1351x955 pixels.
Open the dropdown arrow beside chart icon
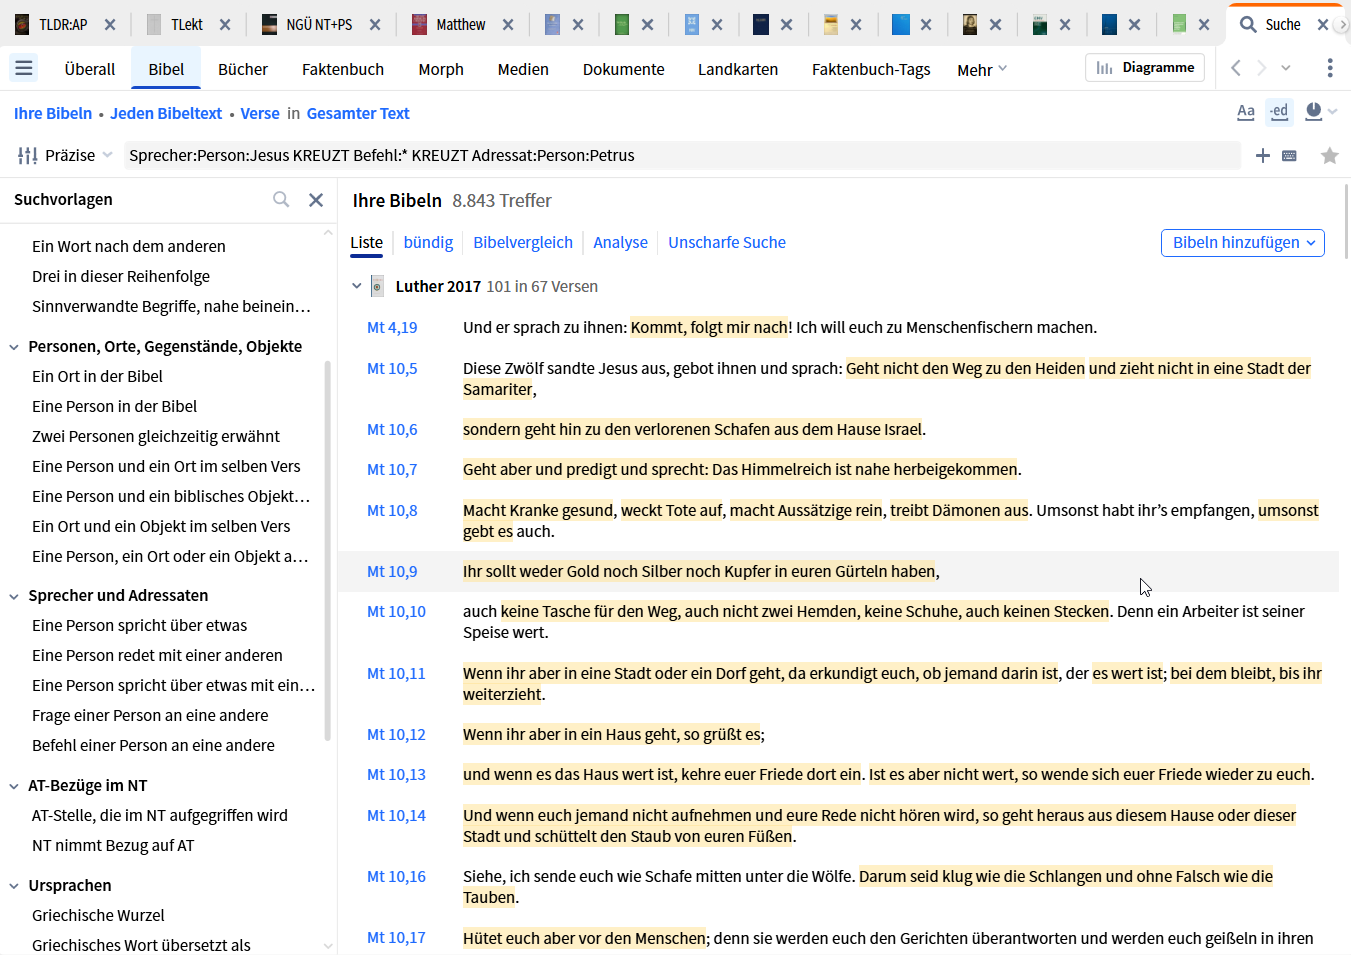[1333, 112]
